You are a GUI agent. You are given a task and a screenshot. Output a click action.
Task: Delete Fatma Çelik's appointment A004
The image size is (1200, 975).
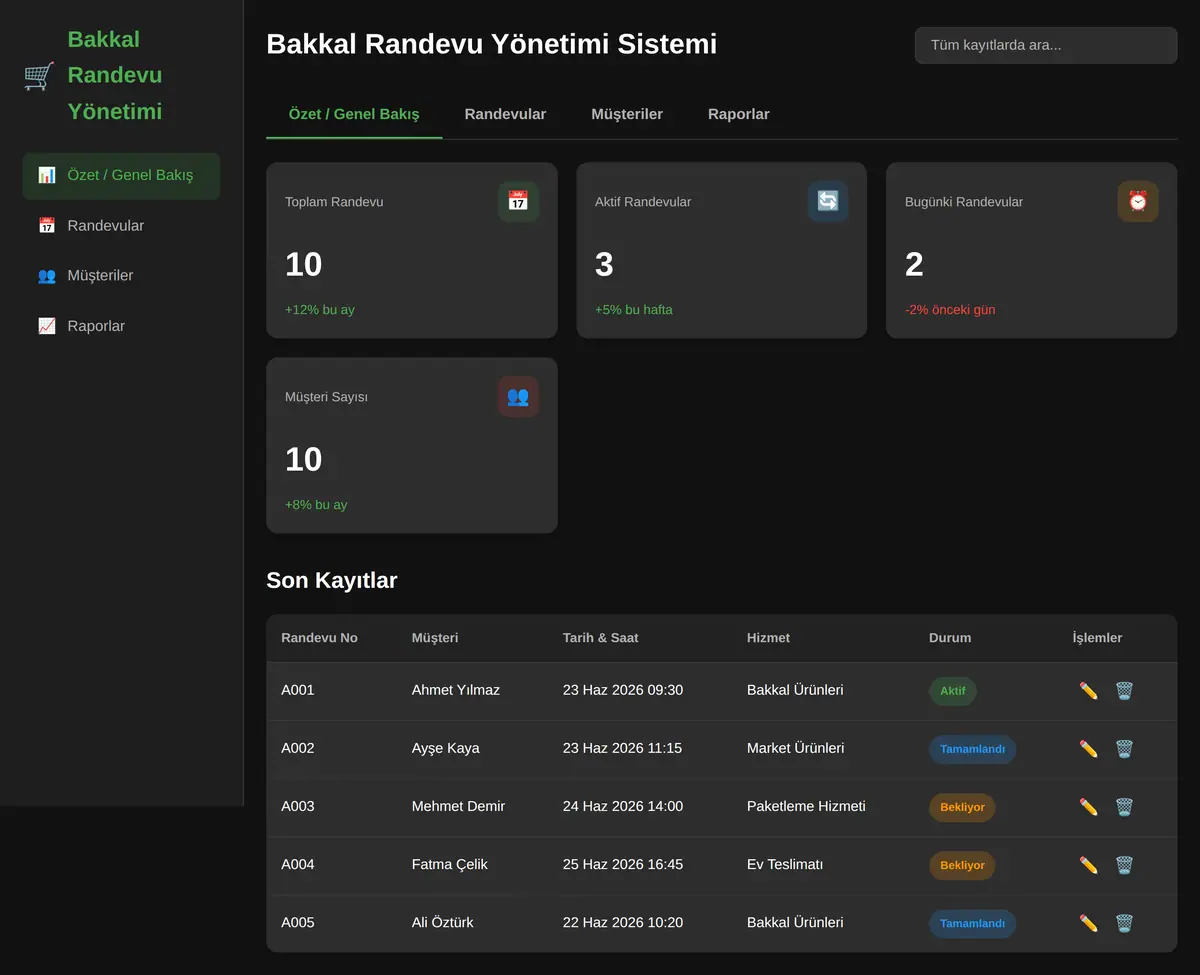pos(1124,865)
